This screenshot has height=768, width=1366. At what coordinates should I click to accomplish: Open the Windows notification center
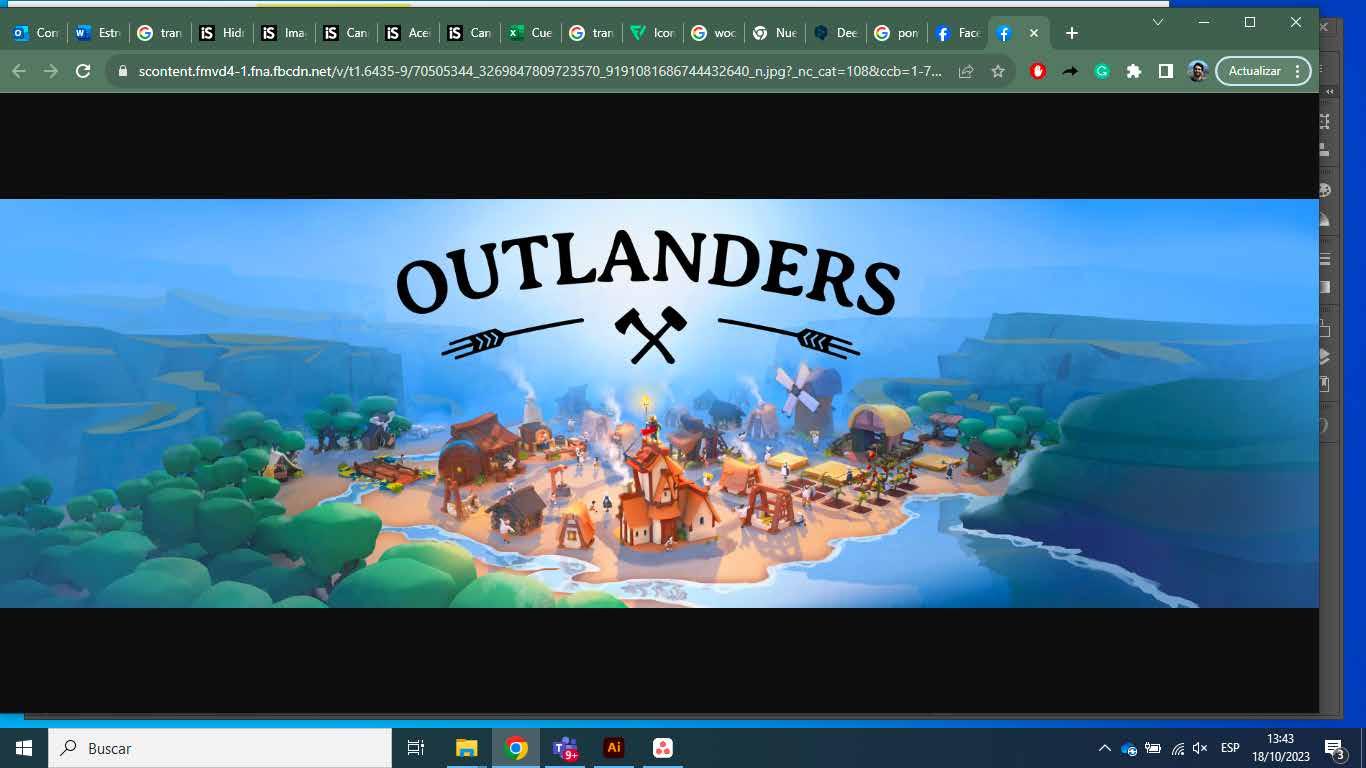click(1334, 748)
